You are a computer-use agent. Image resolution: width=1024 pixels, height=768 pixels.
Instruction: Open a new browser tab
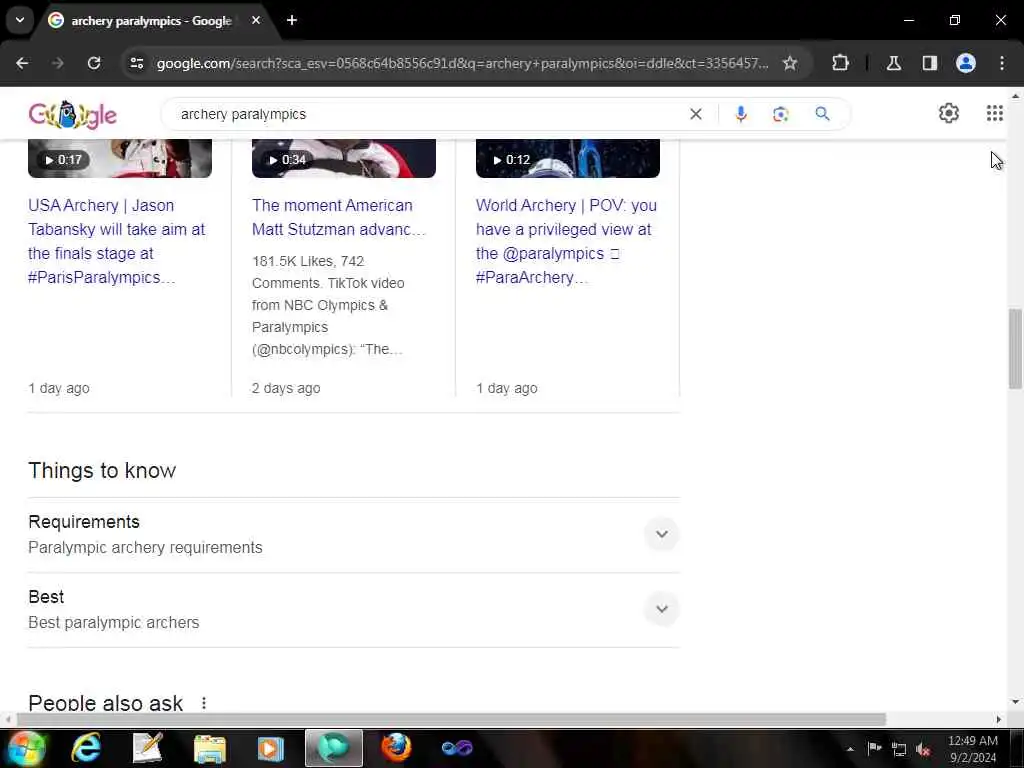point(292,20)
